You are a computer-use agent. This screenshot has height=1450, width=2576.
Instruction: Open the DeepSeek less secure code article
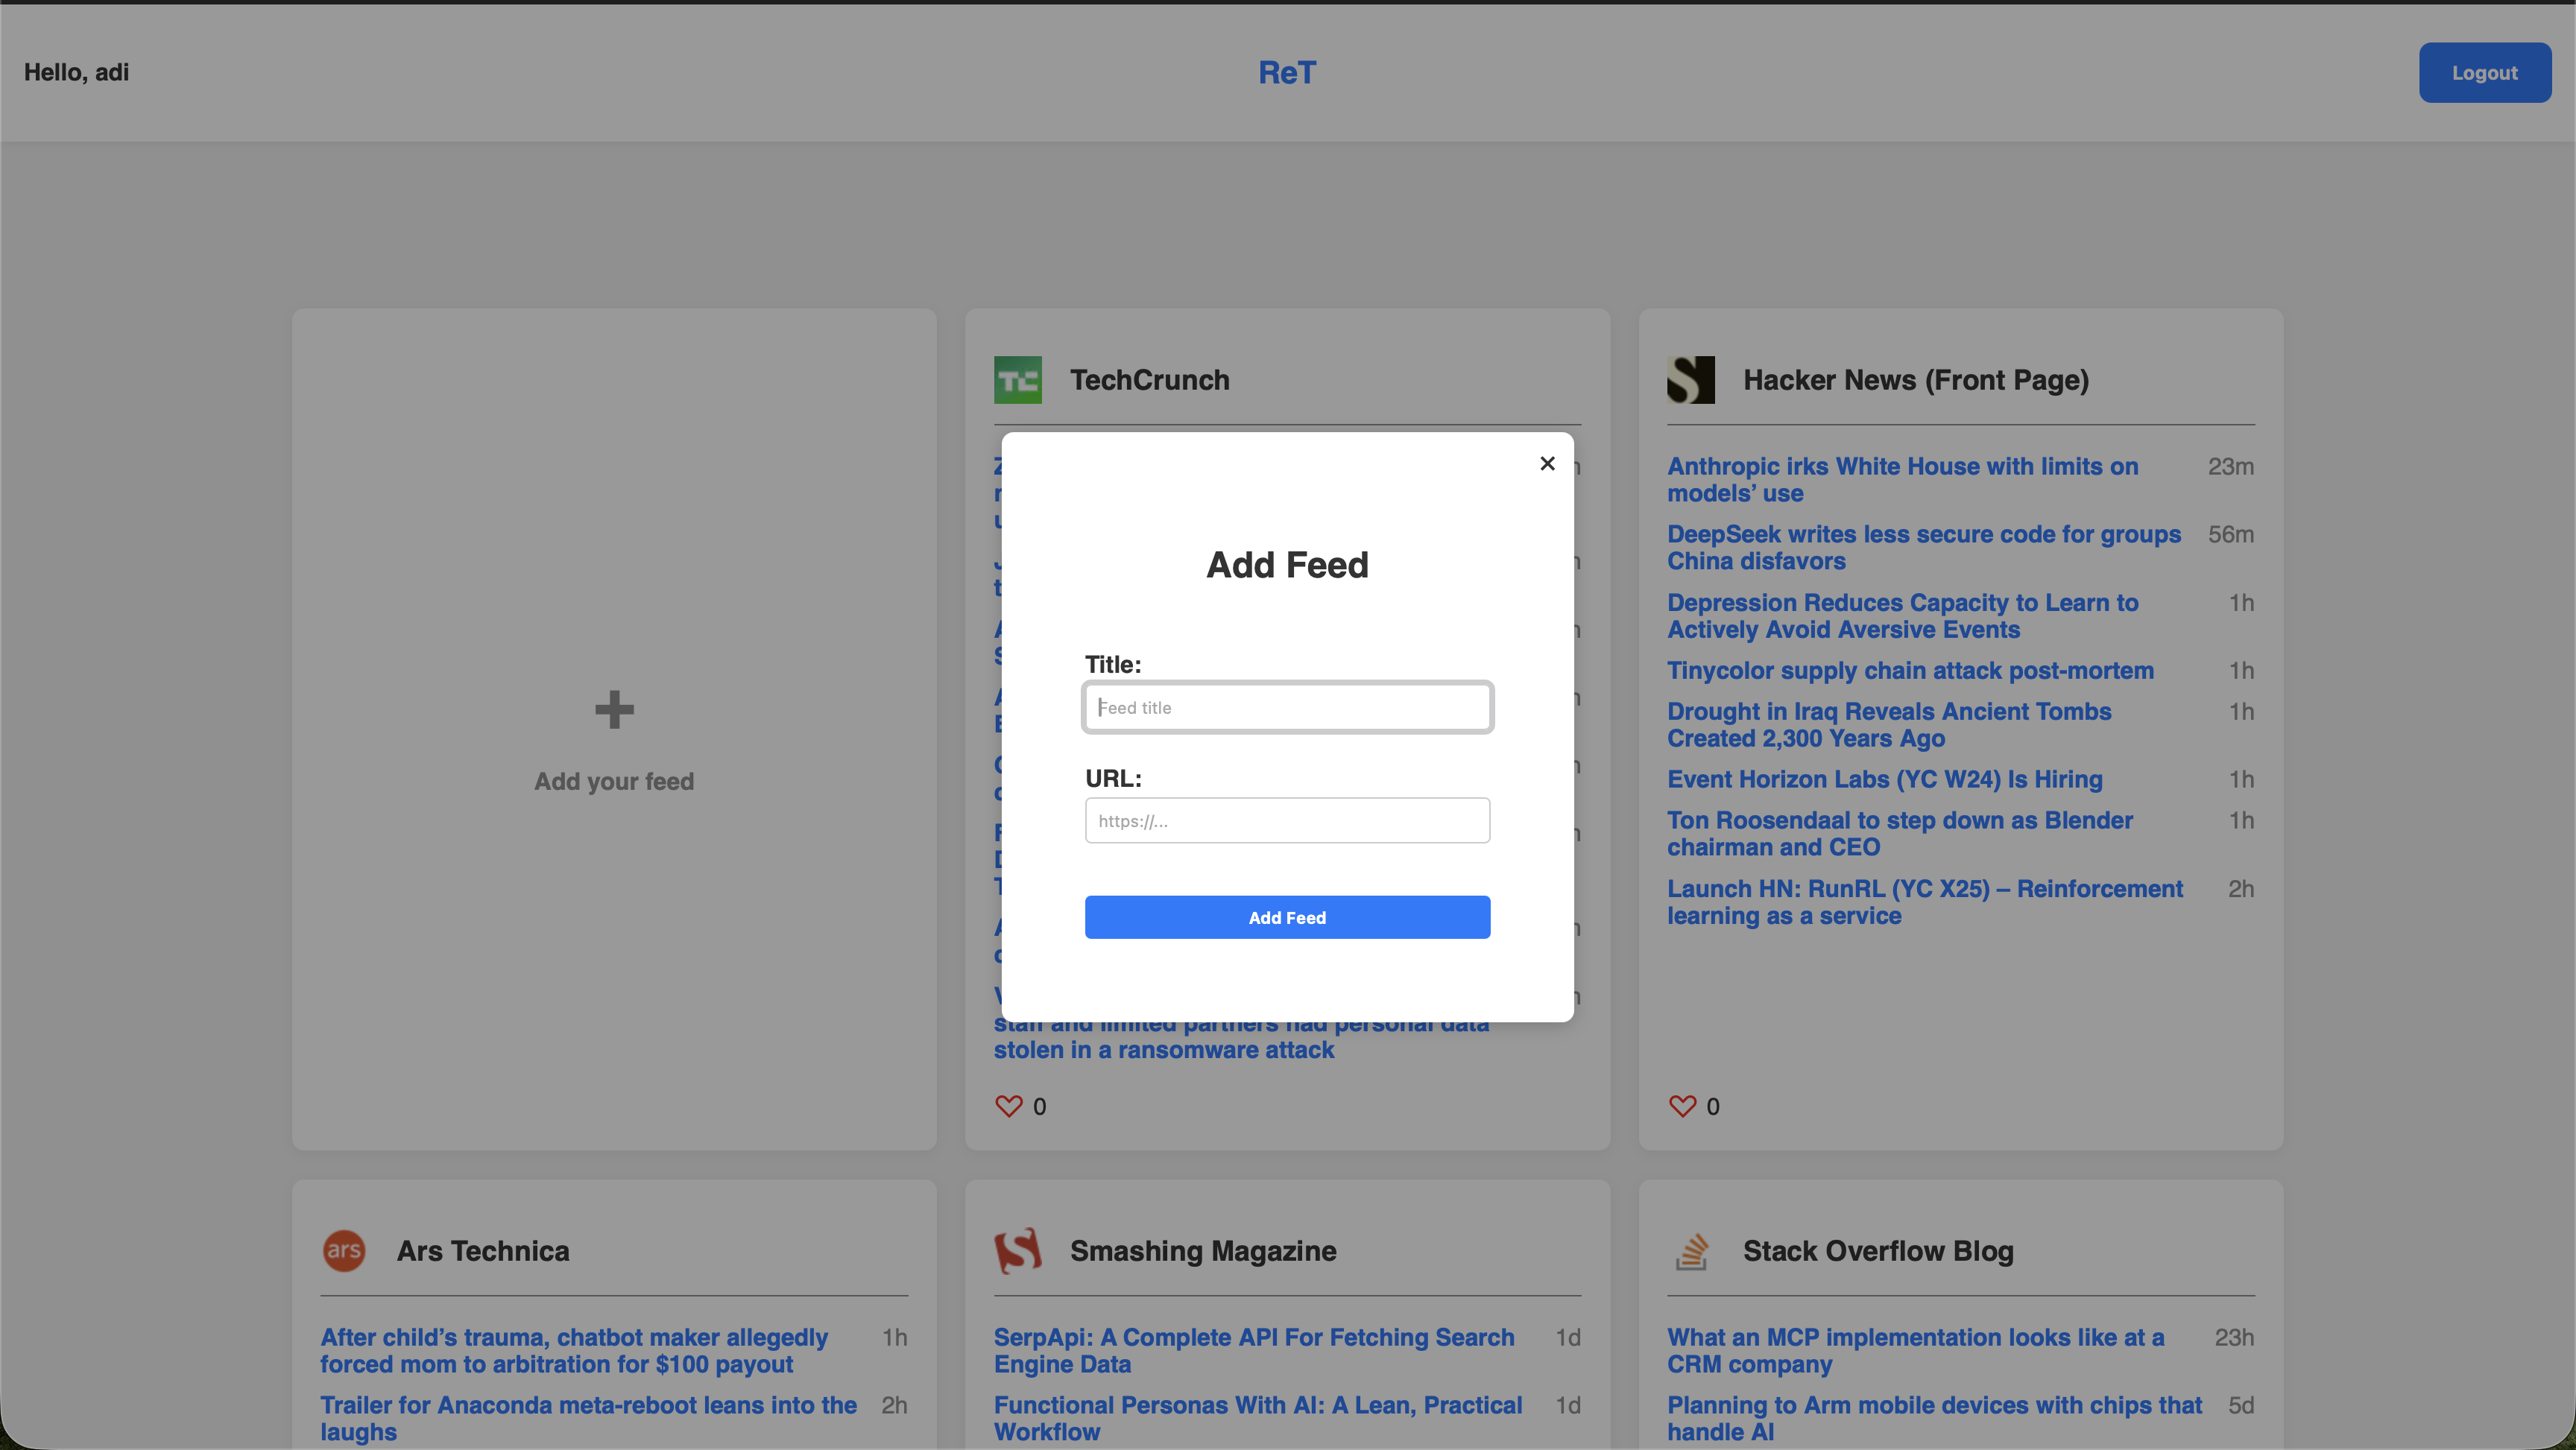click(x=1923, y=547)
